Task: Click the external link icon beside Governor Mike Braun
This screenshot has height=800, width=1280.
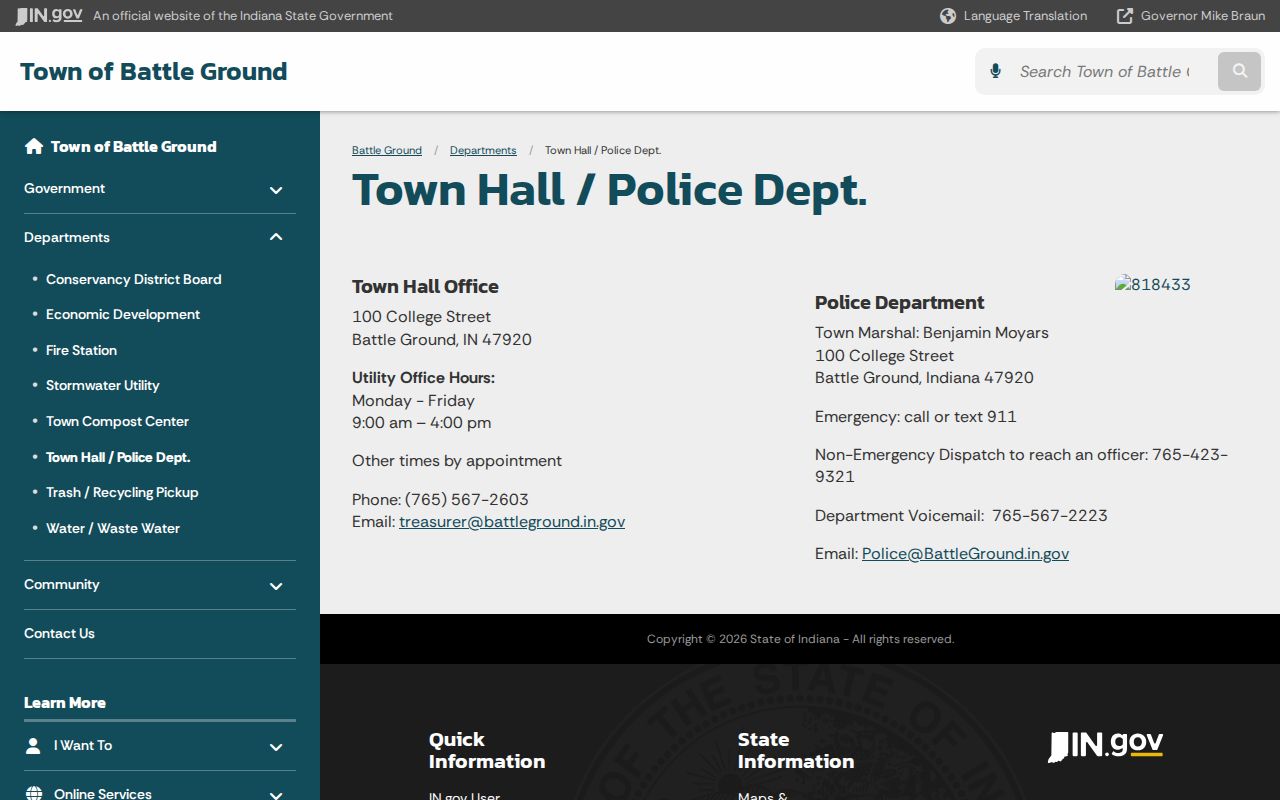Action: (x=1125, y=16)
